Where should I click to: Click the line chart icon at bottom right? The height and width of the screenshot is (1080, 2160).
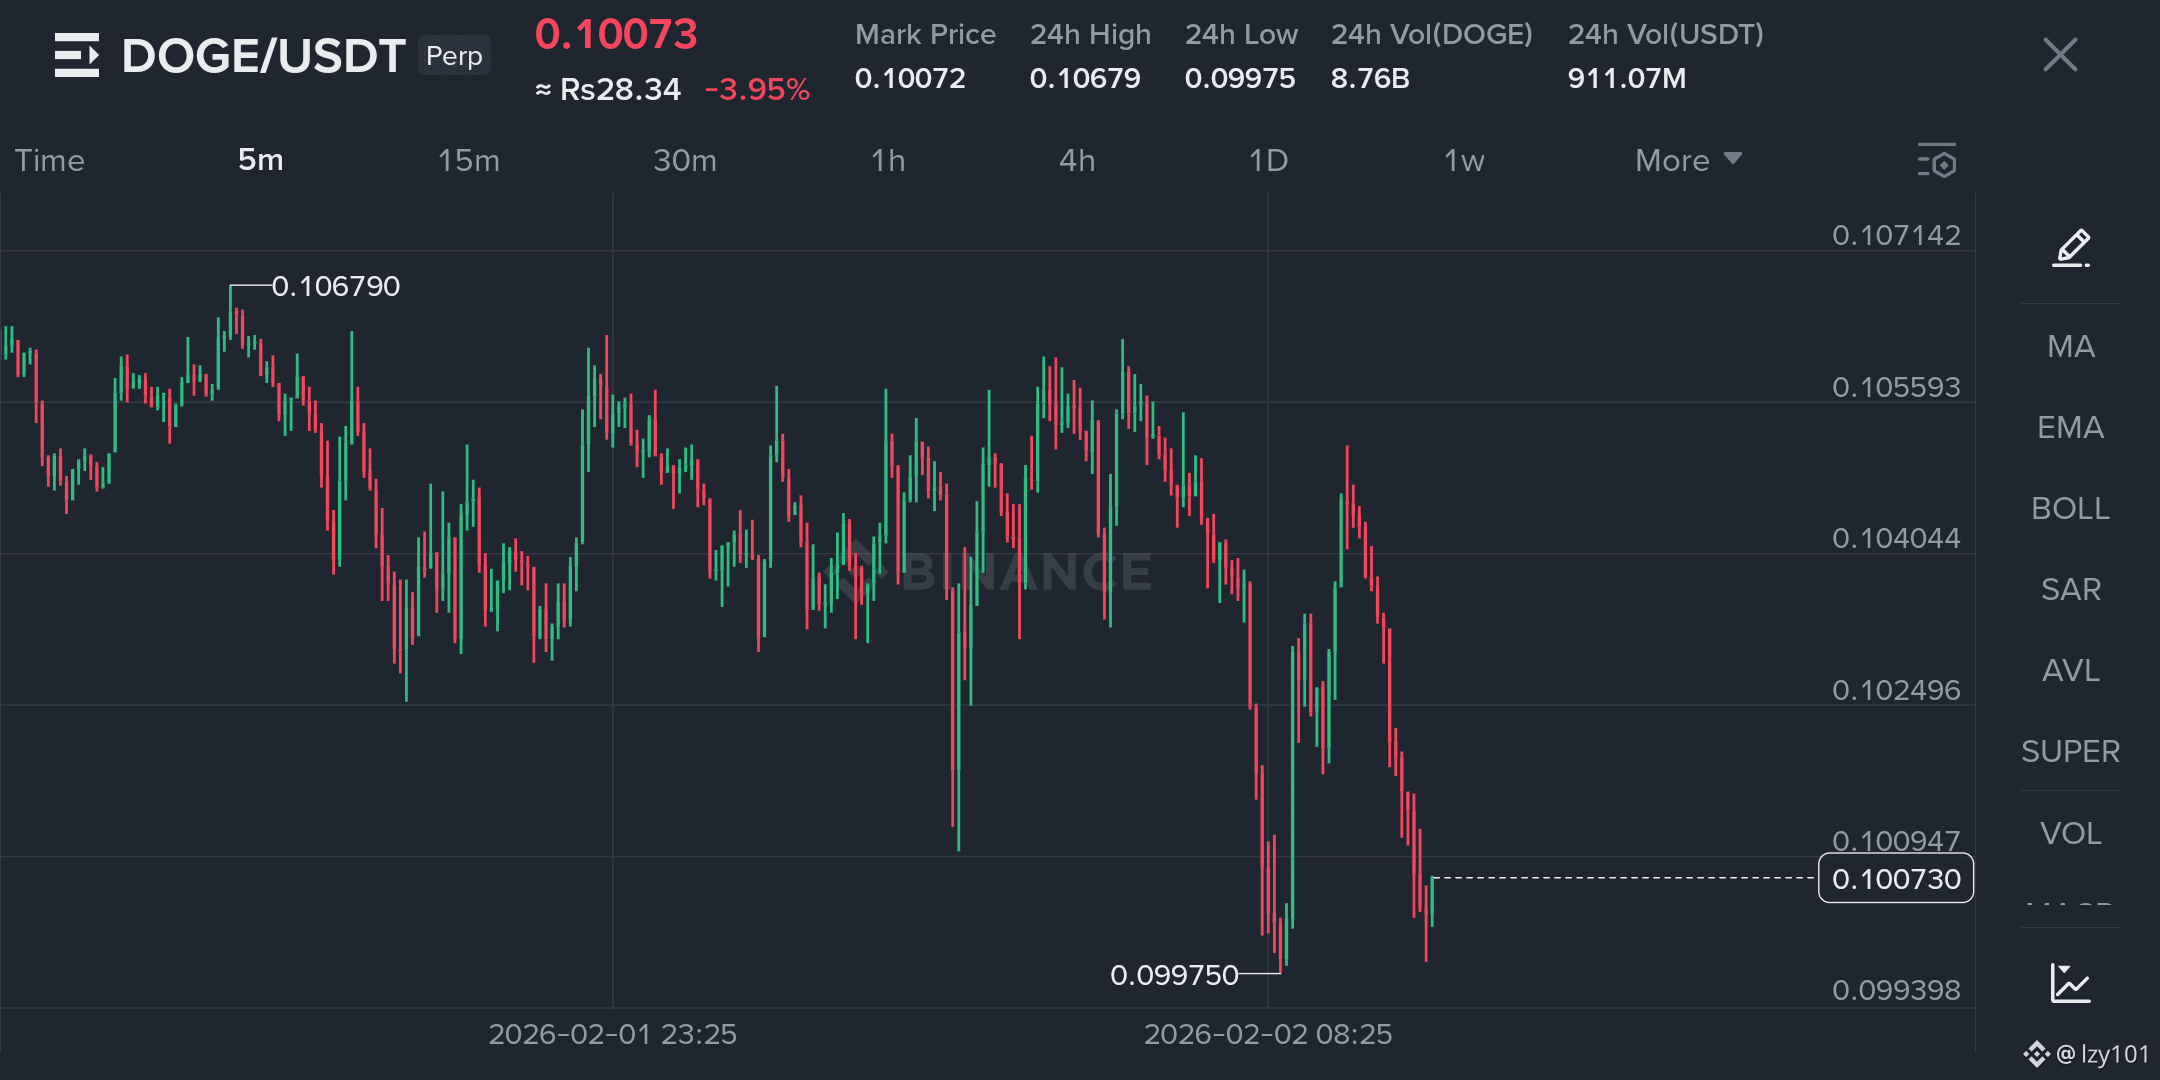[2070, 983]
